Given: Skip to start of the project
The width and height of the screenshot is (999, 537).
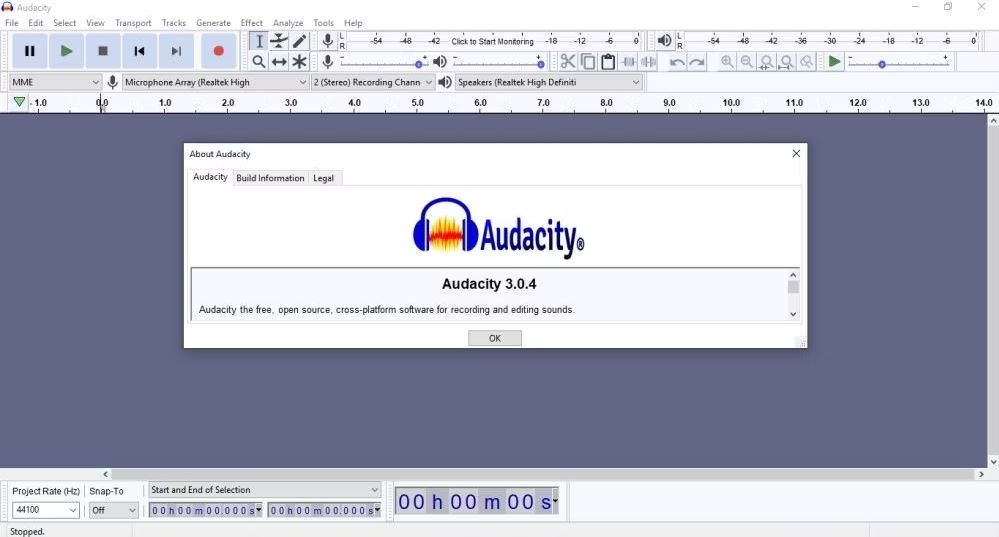Looking at the screenshot, I should pos(139,51).
